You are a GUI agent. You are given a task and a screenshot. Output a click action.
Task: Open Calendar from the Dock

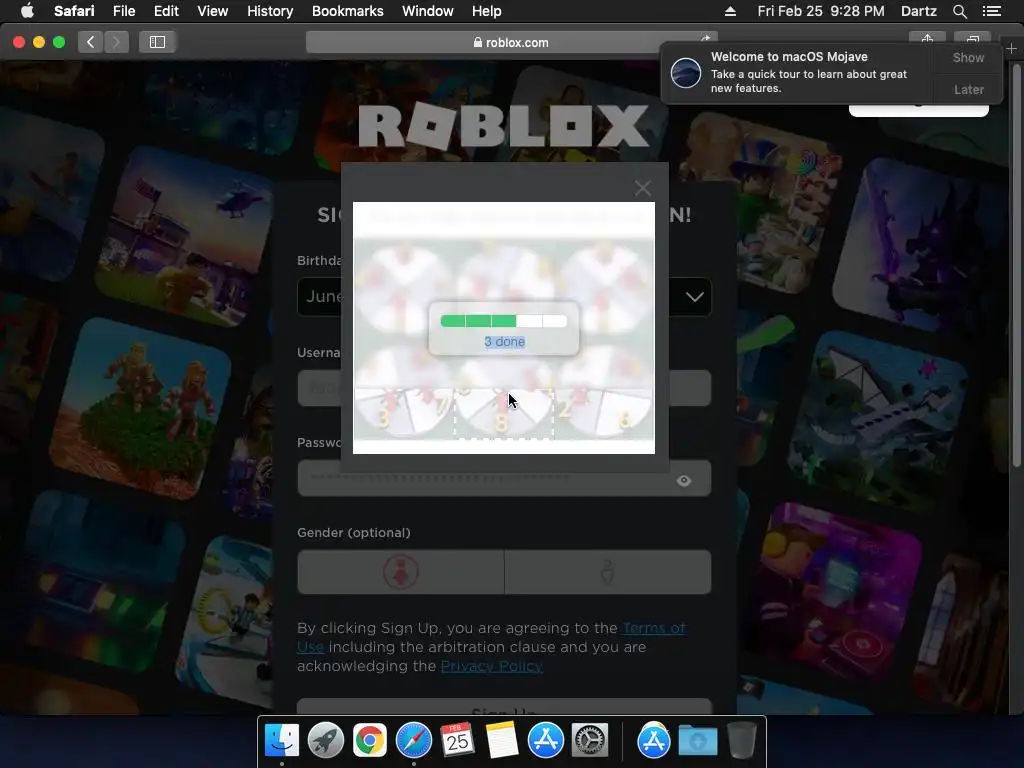[457, 741]
